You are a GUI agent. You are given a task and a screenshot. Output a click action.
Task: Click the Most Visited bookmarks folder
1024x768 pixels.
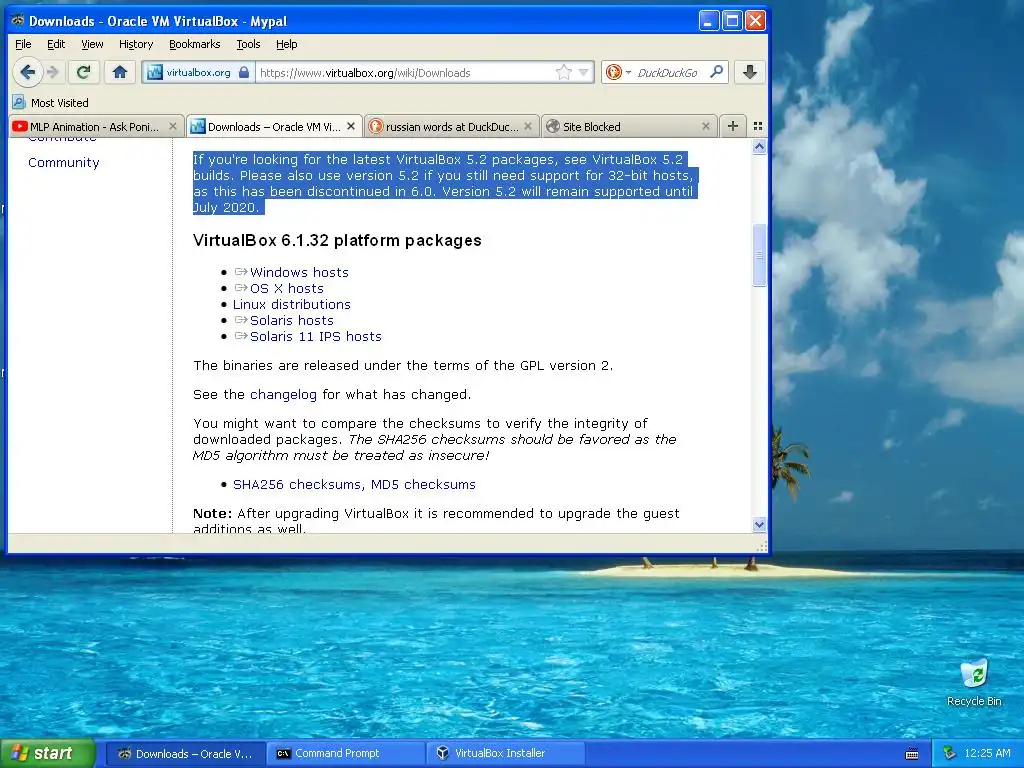coord(50,103)
